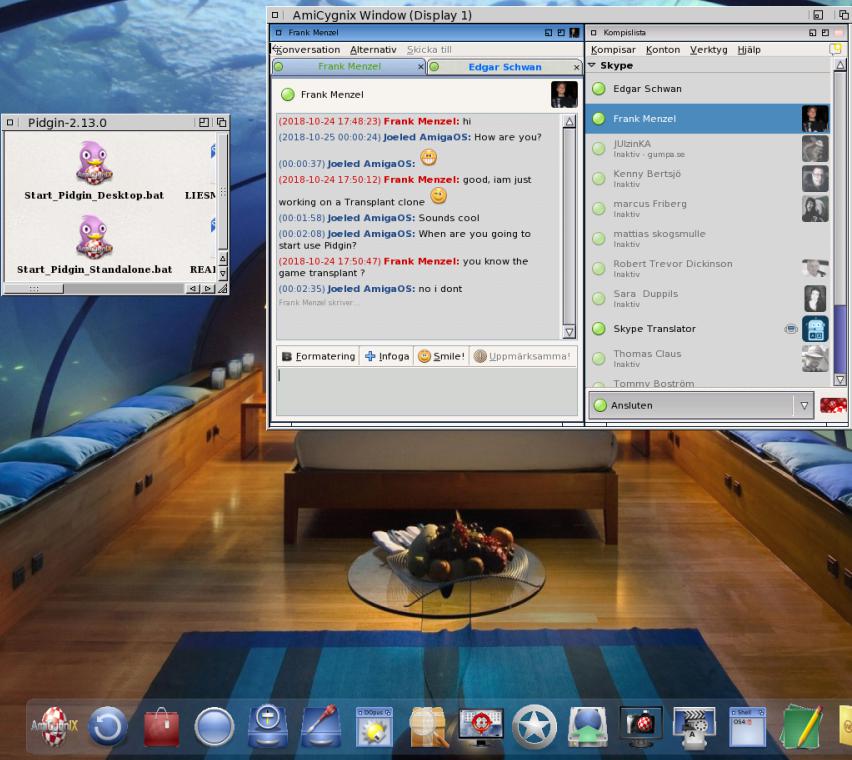Click Pidgin-2.13.0 horizontal scrollbar thumb
Screen dimensions: 852x760
(34, 289)
